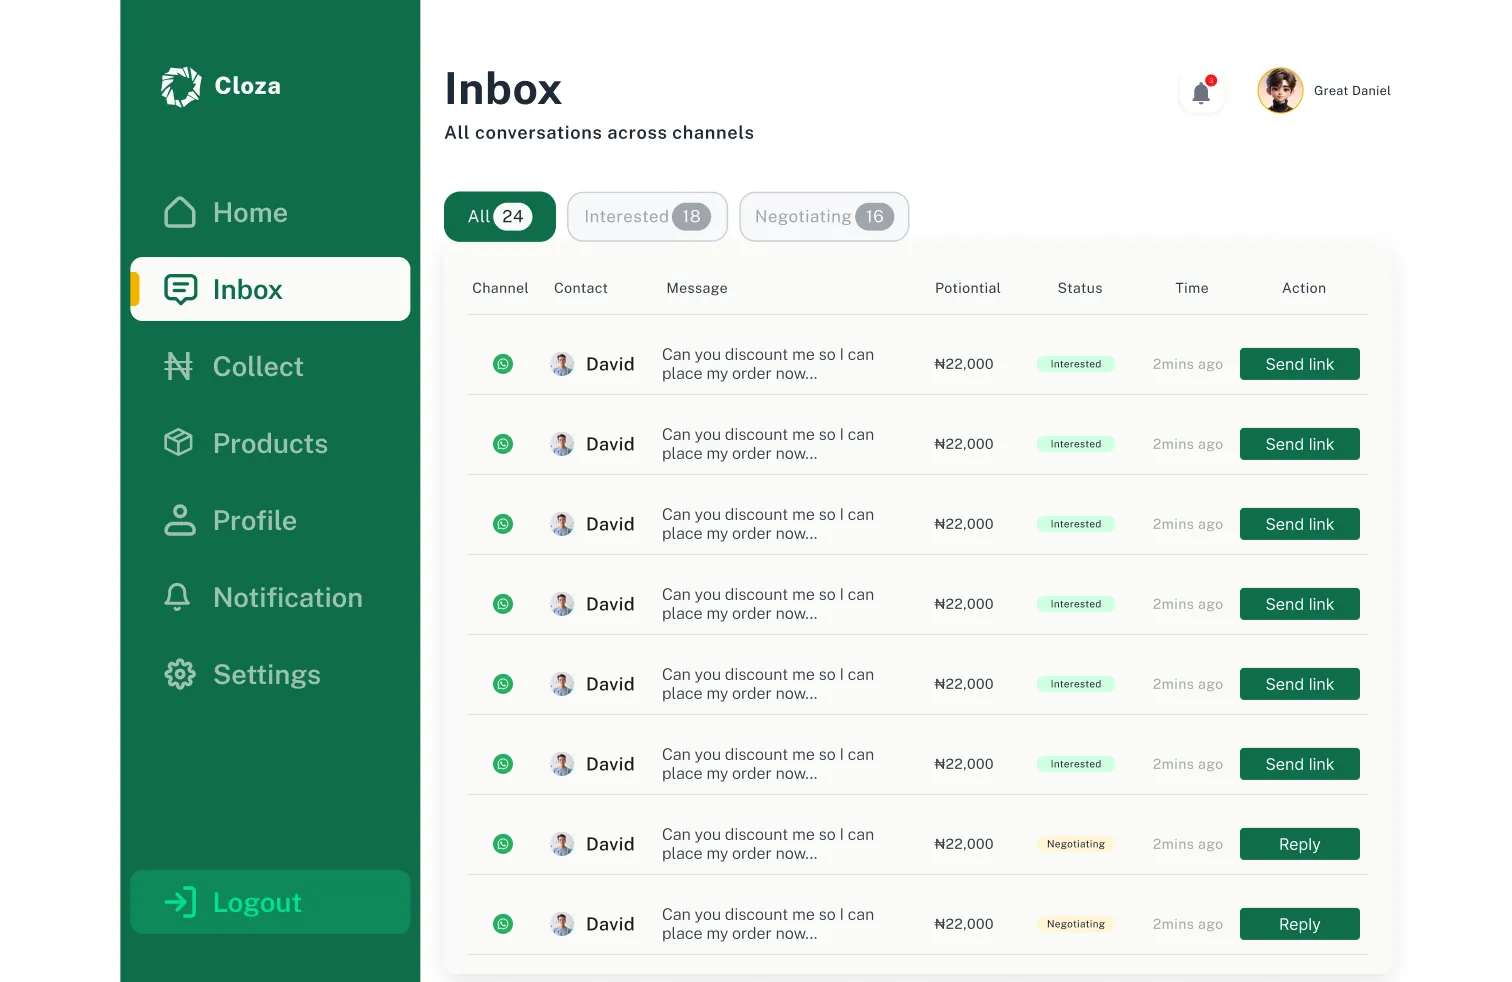Click the WhatsApp icon in first row

pos(503,364)
